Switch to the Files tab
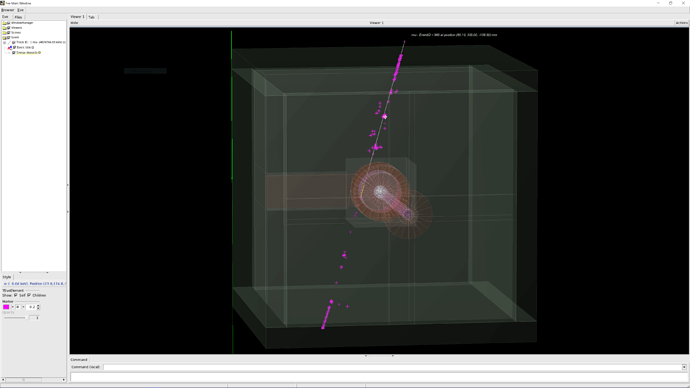Image resolution: width=690 pixels, height=388 pixels. point(18,17)
